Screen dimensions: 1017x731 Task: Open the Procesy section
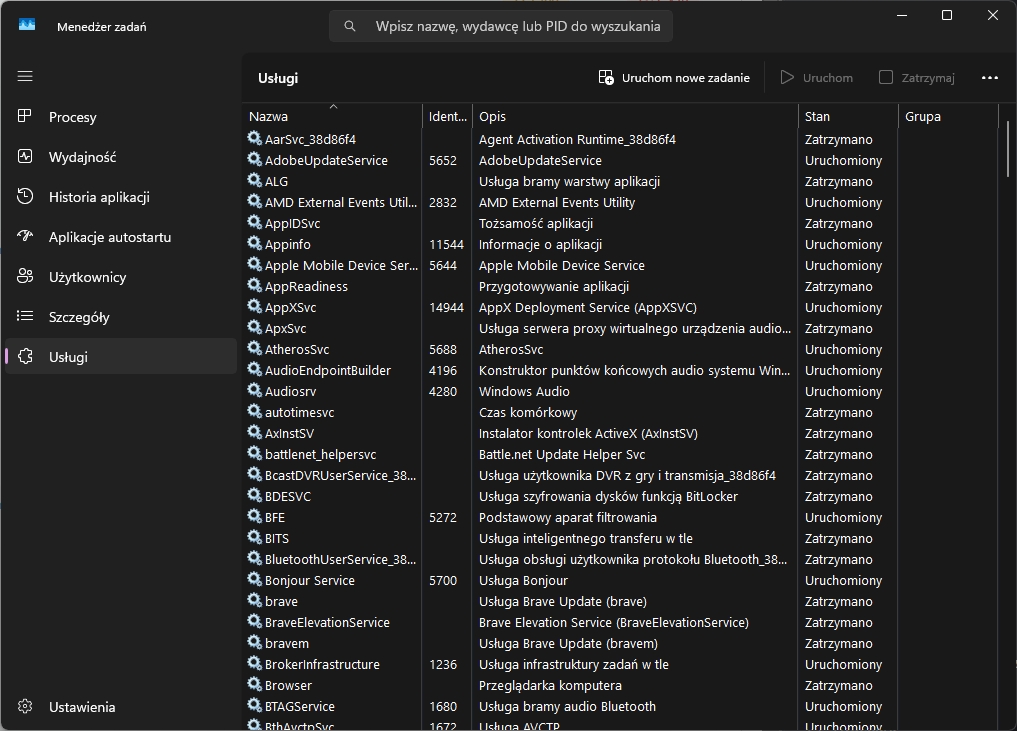(72, 117)
